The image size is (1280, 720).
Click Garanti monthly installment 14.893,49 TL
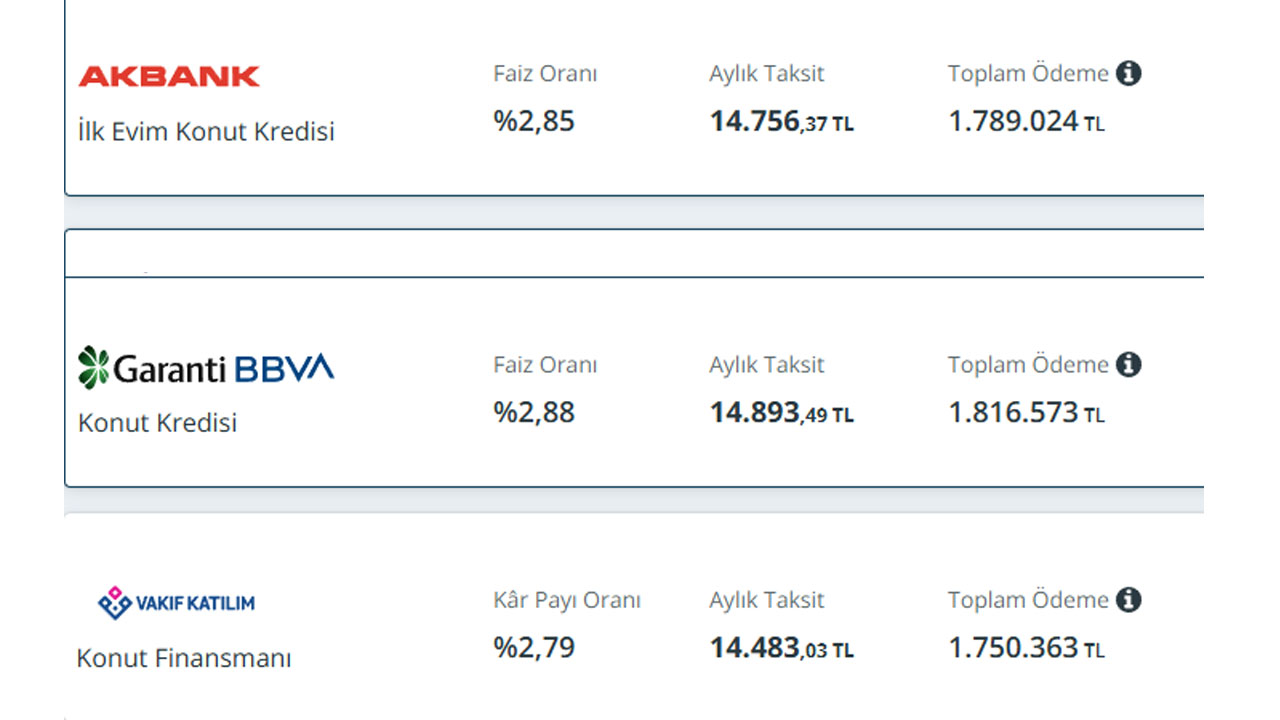[x=782, y=413]
